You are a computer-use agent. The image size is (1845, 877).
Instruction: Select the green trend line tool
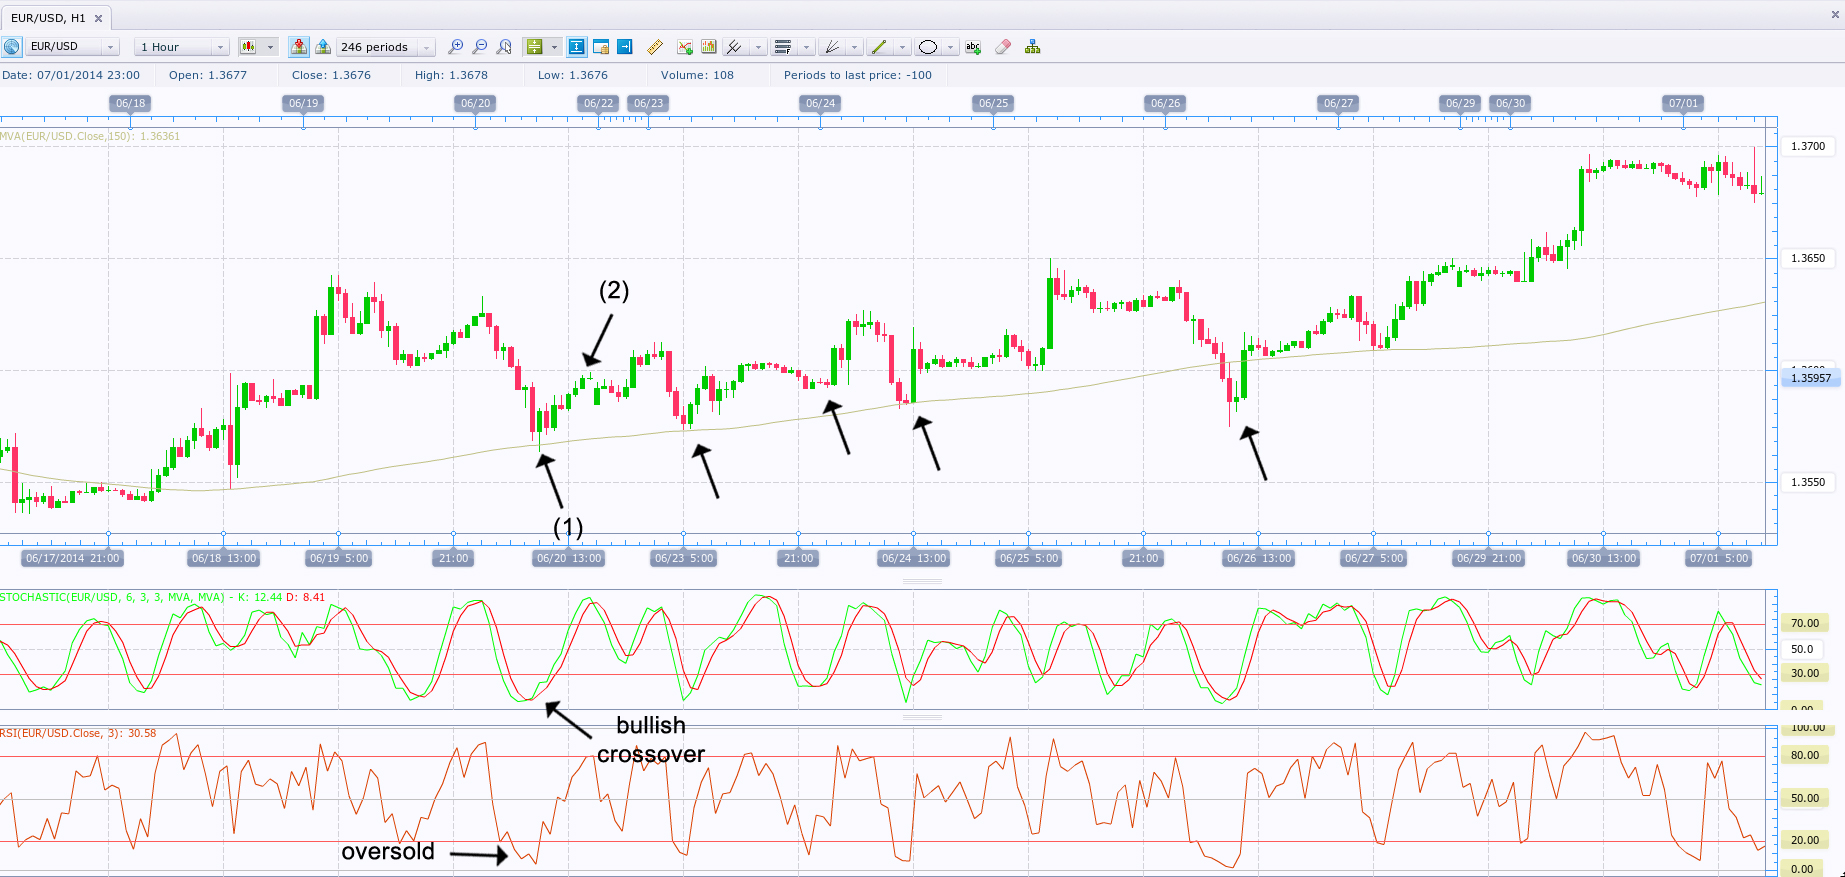(879, 47)
